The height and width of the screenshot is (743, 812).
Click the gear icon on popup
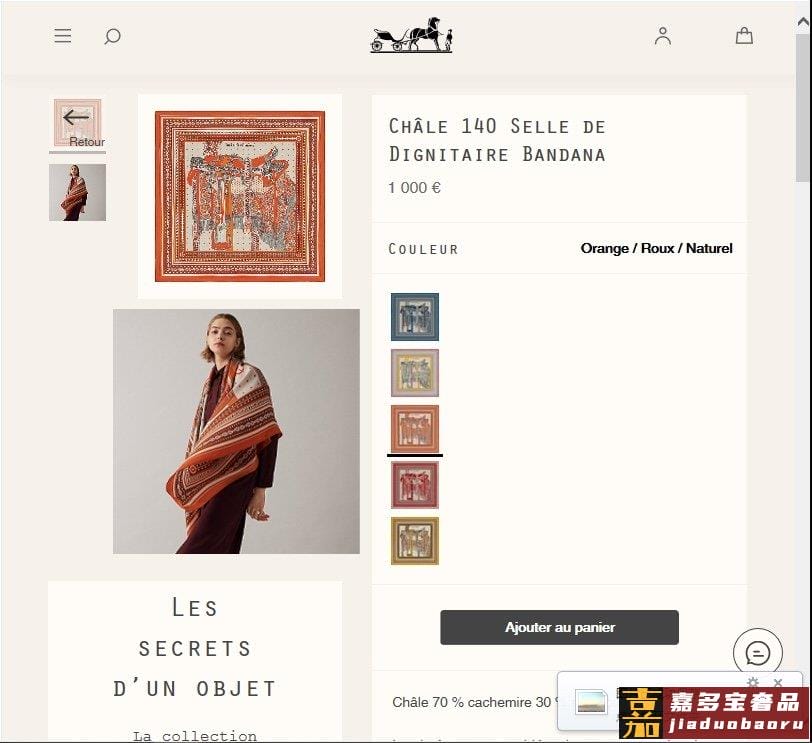pyautogui.click(x=753, y=682)
